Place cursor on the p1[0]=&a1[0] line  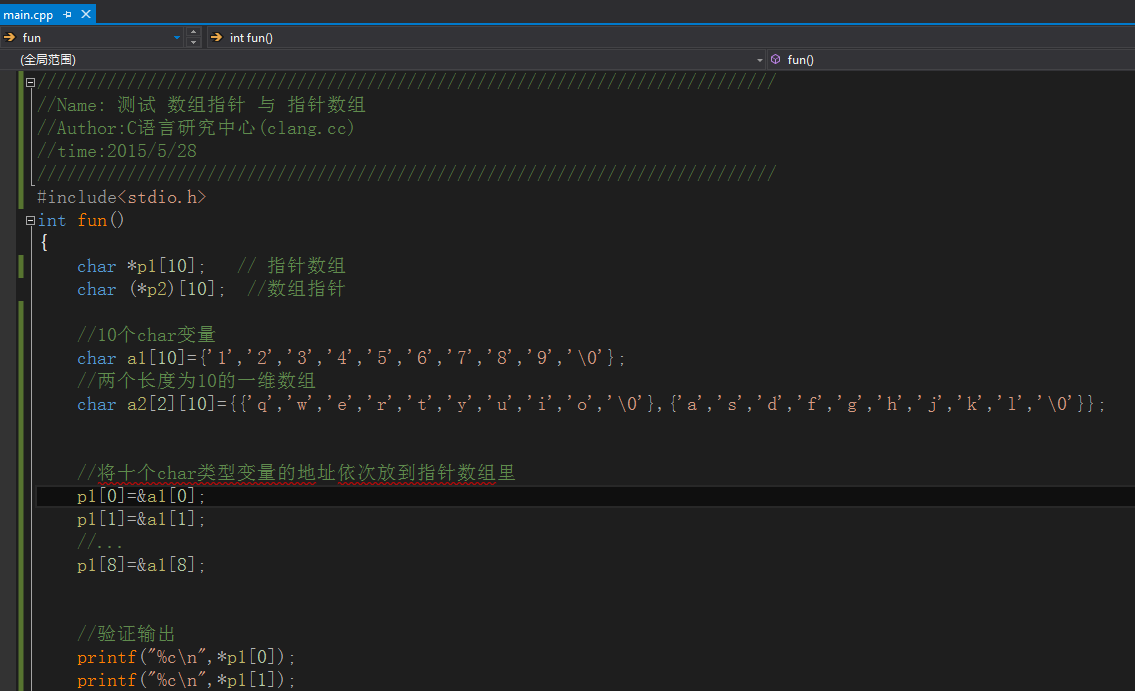pyautogui.click(x=141, y=497)
